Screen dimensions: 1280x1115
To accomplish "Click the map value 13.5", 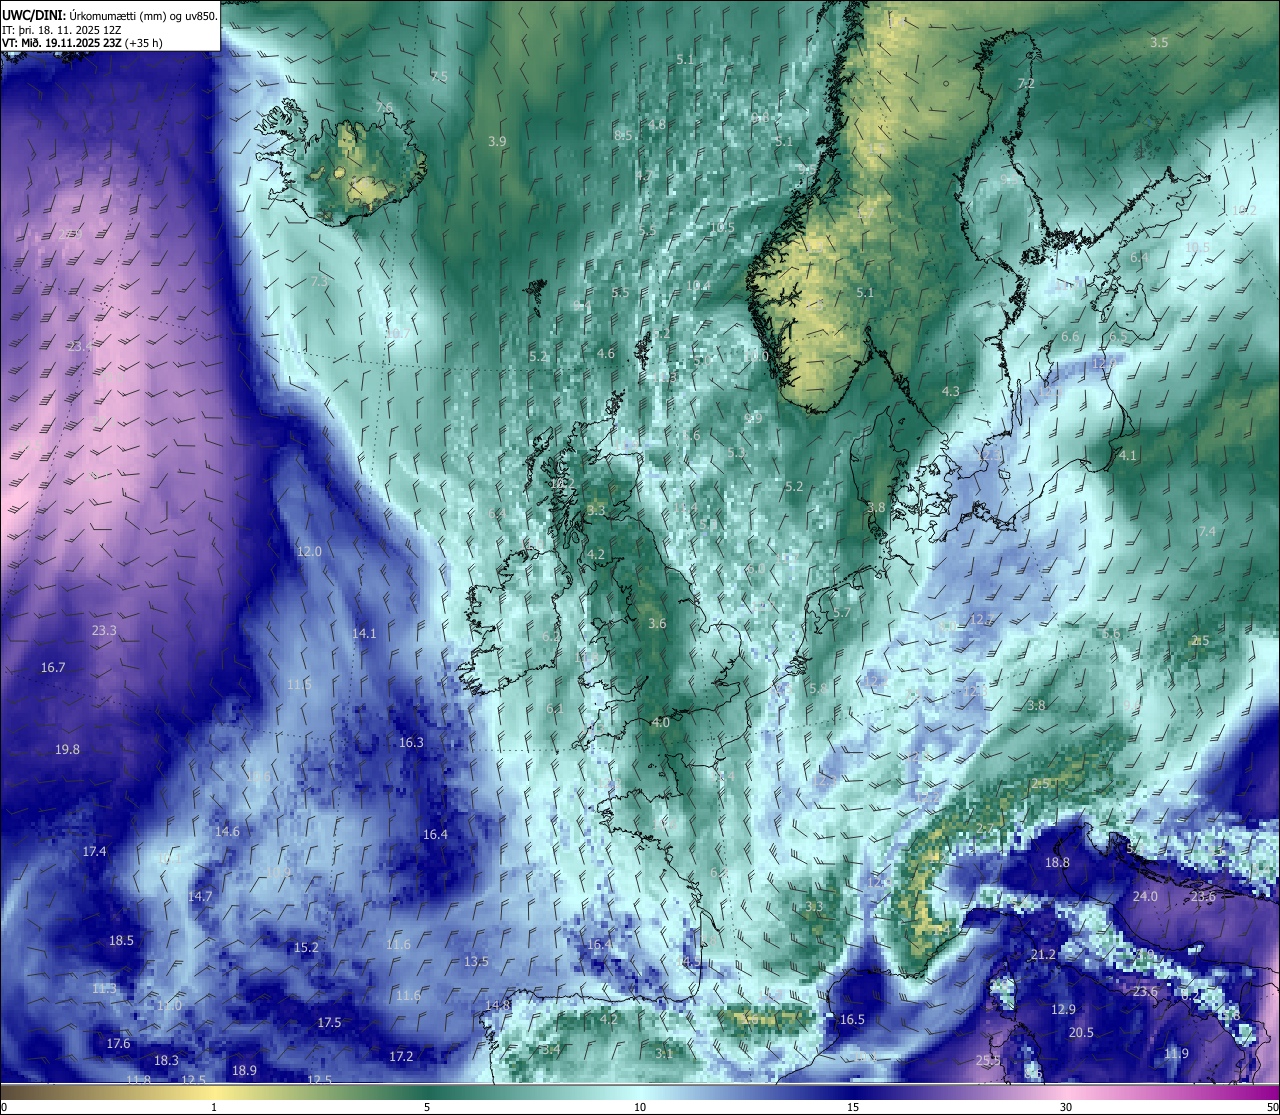I will (x=476, y=962).
